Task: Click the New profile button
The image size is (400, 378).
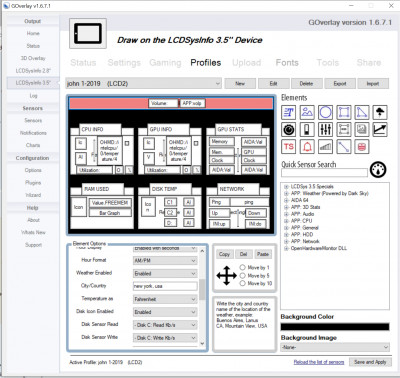Action: point(240,83)
